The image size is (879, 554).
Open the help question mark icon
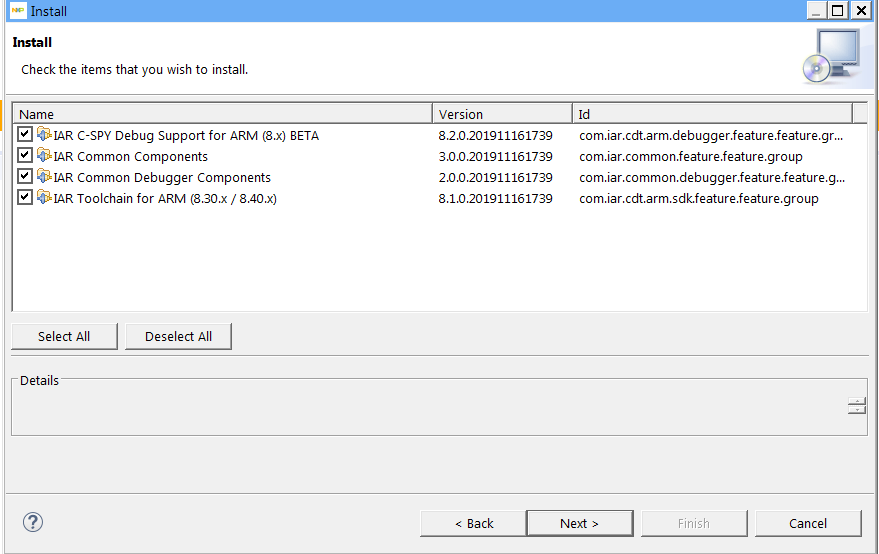click(33, 522)
